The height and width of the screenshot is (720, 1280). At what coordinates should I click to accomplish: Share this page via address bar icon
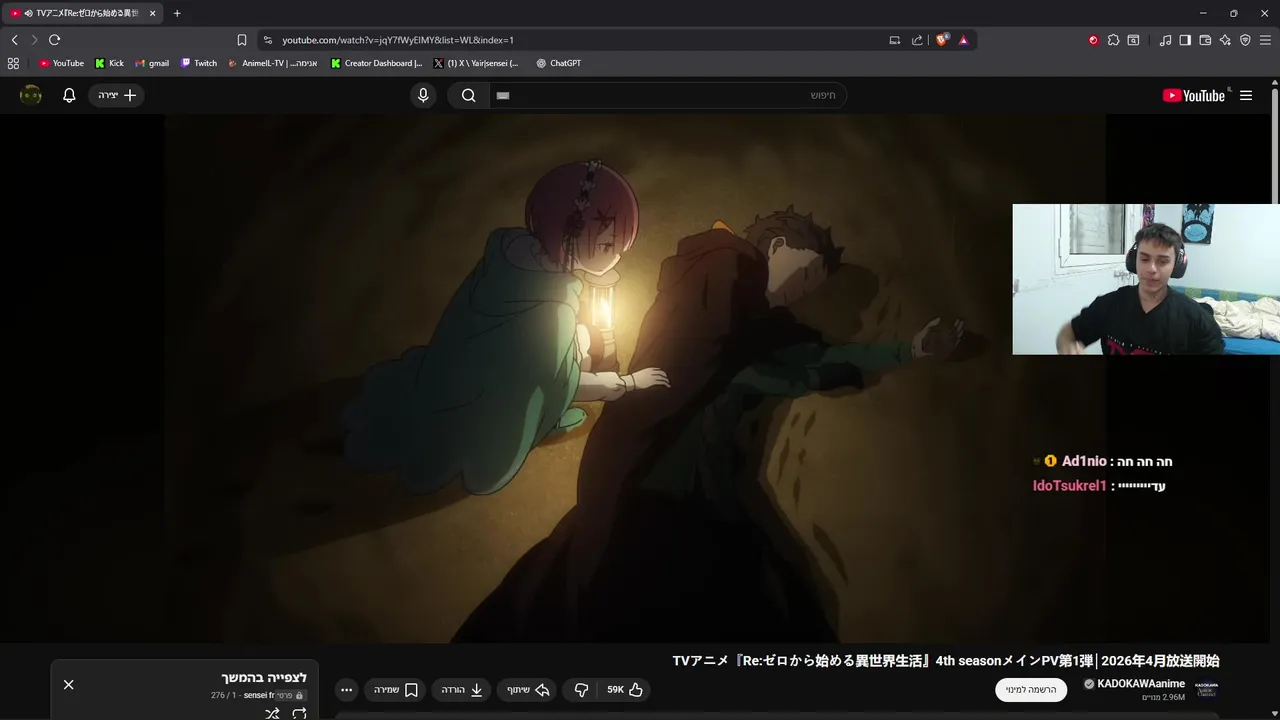click(x=917, y=40)
